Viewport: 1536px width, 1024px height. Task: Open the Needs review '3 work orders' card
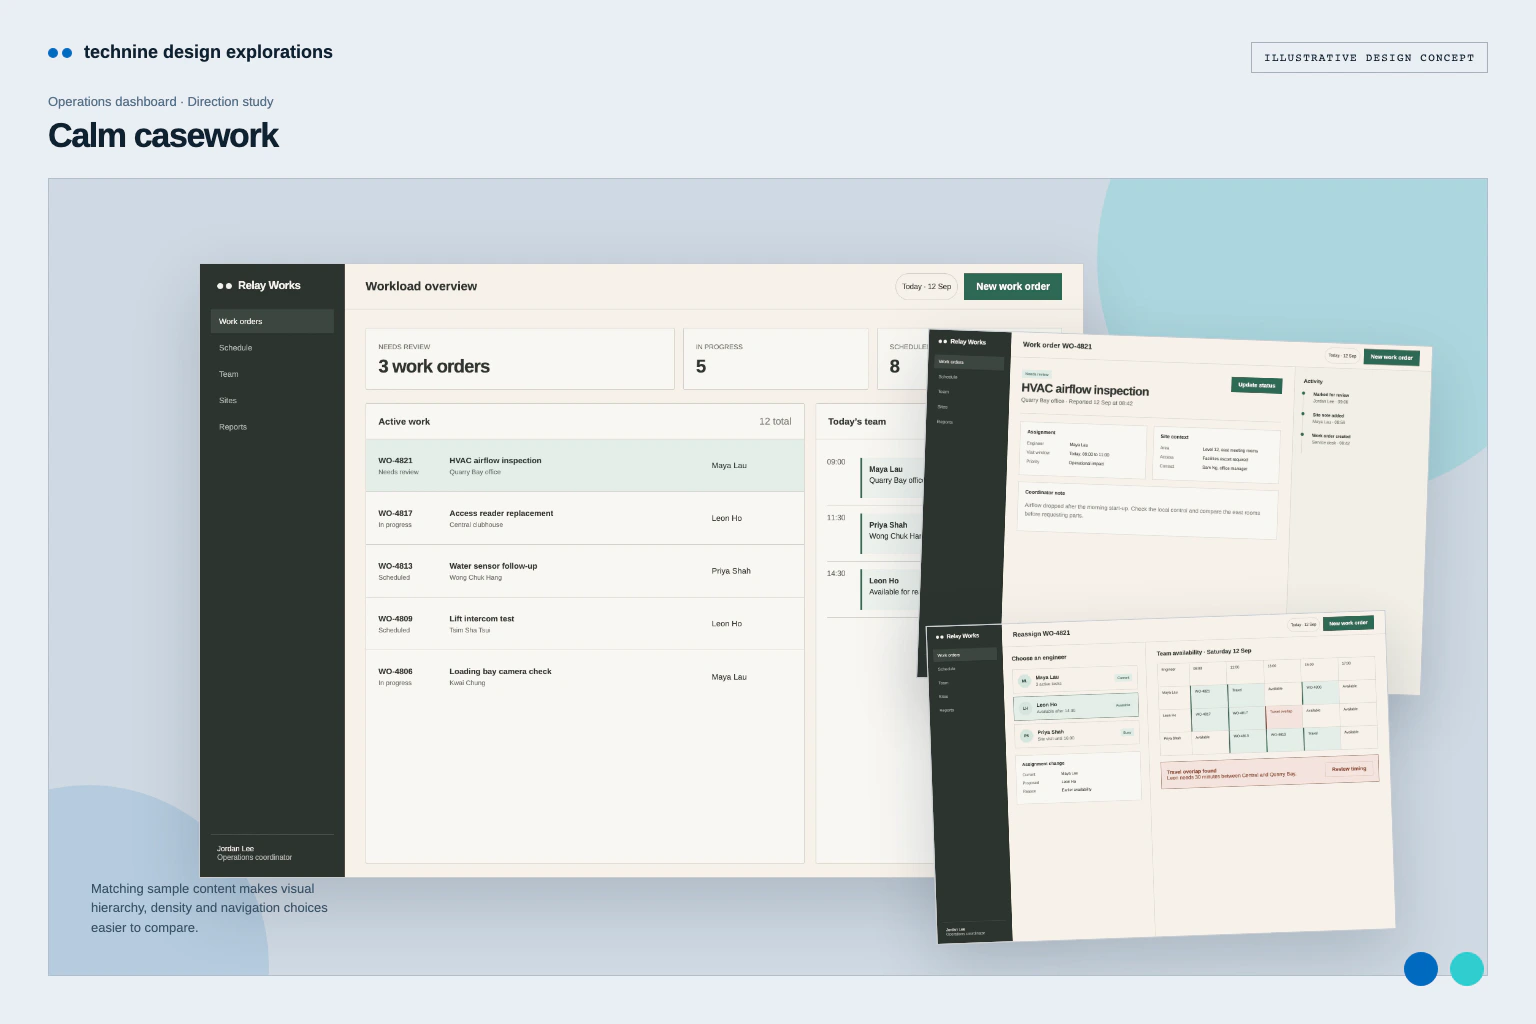(520, 359)
